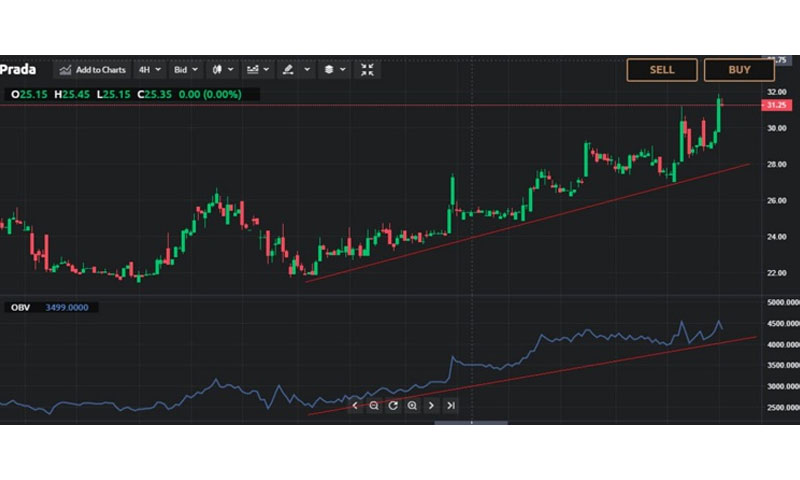This screenshot has height=480, width=800.
Task: Click the Add to Charts button
Action: point(92,70)
